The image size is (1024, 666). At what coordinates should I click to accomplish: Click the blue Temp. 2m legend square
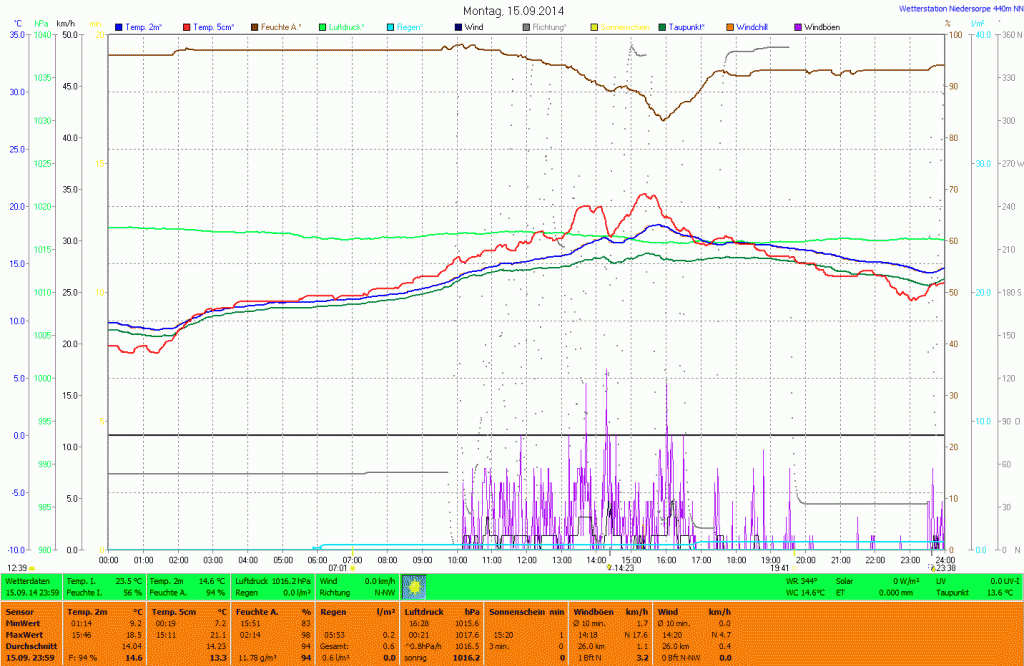pos(120,25)
